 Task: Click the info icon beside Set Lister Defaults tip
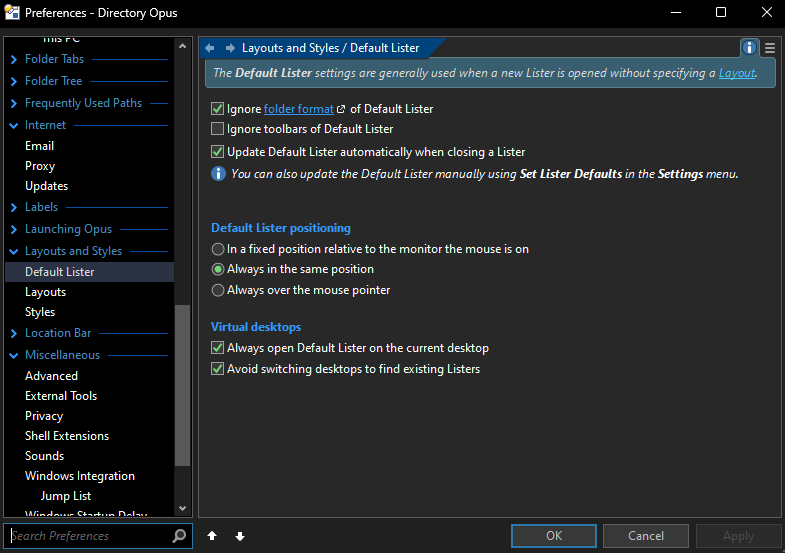point(218,174)
